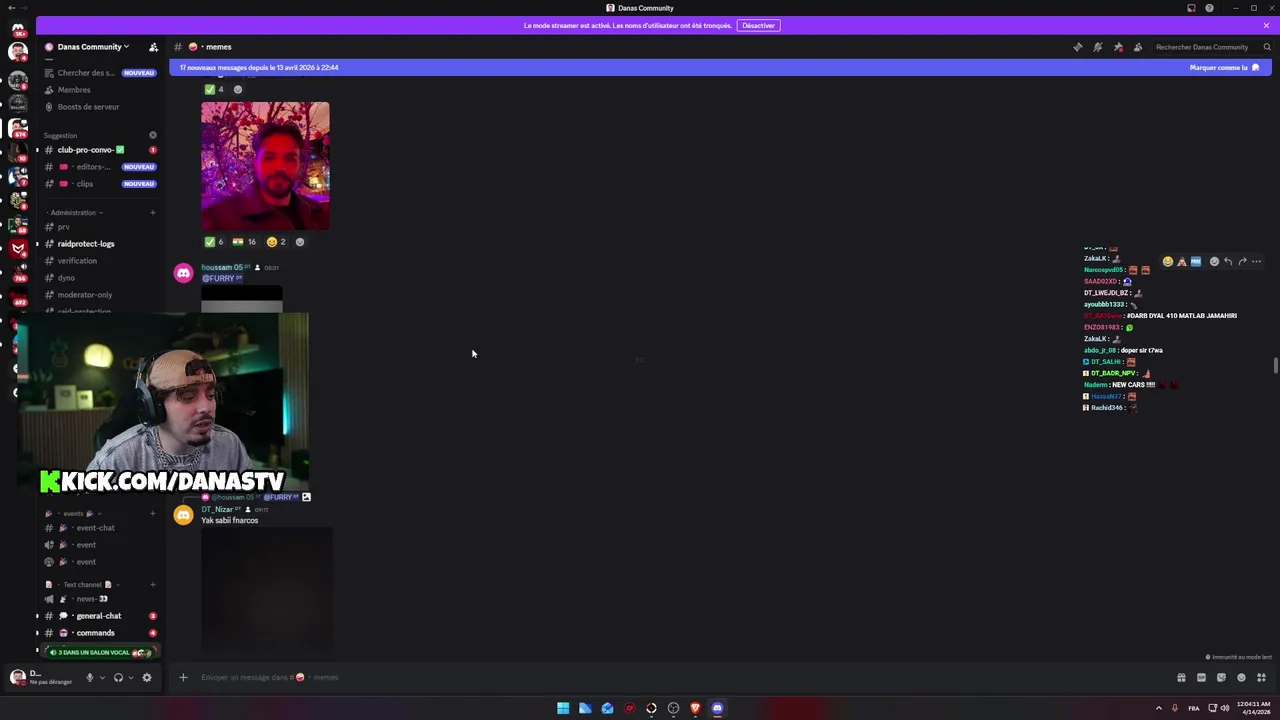This screenshot has width=1280, height=720.
Task: Open Discord inbox icon in title bar
Action: click(x=1191, y=8)
